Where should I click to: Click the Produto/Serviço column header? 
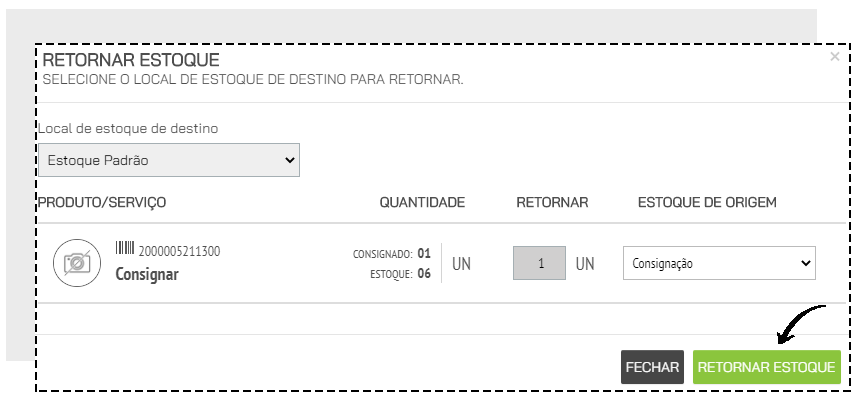pyautogui.click(x=102, y=202)
